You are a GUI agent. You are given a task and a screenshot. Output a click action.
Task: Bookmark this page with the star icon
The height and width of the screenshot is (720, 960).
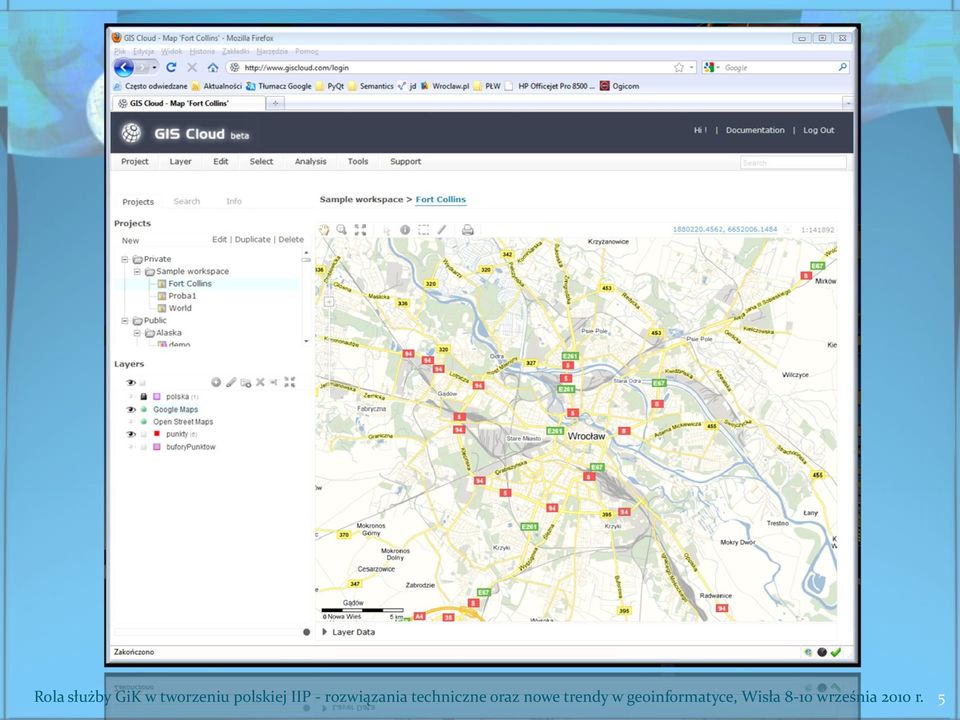pyautogui.click(x=678, y=67)
